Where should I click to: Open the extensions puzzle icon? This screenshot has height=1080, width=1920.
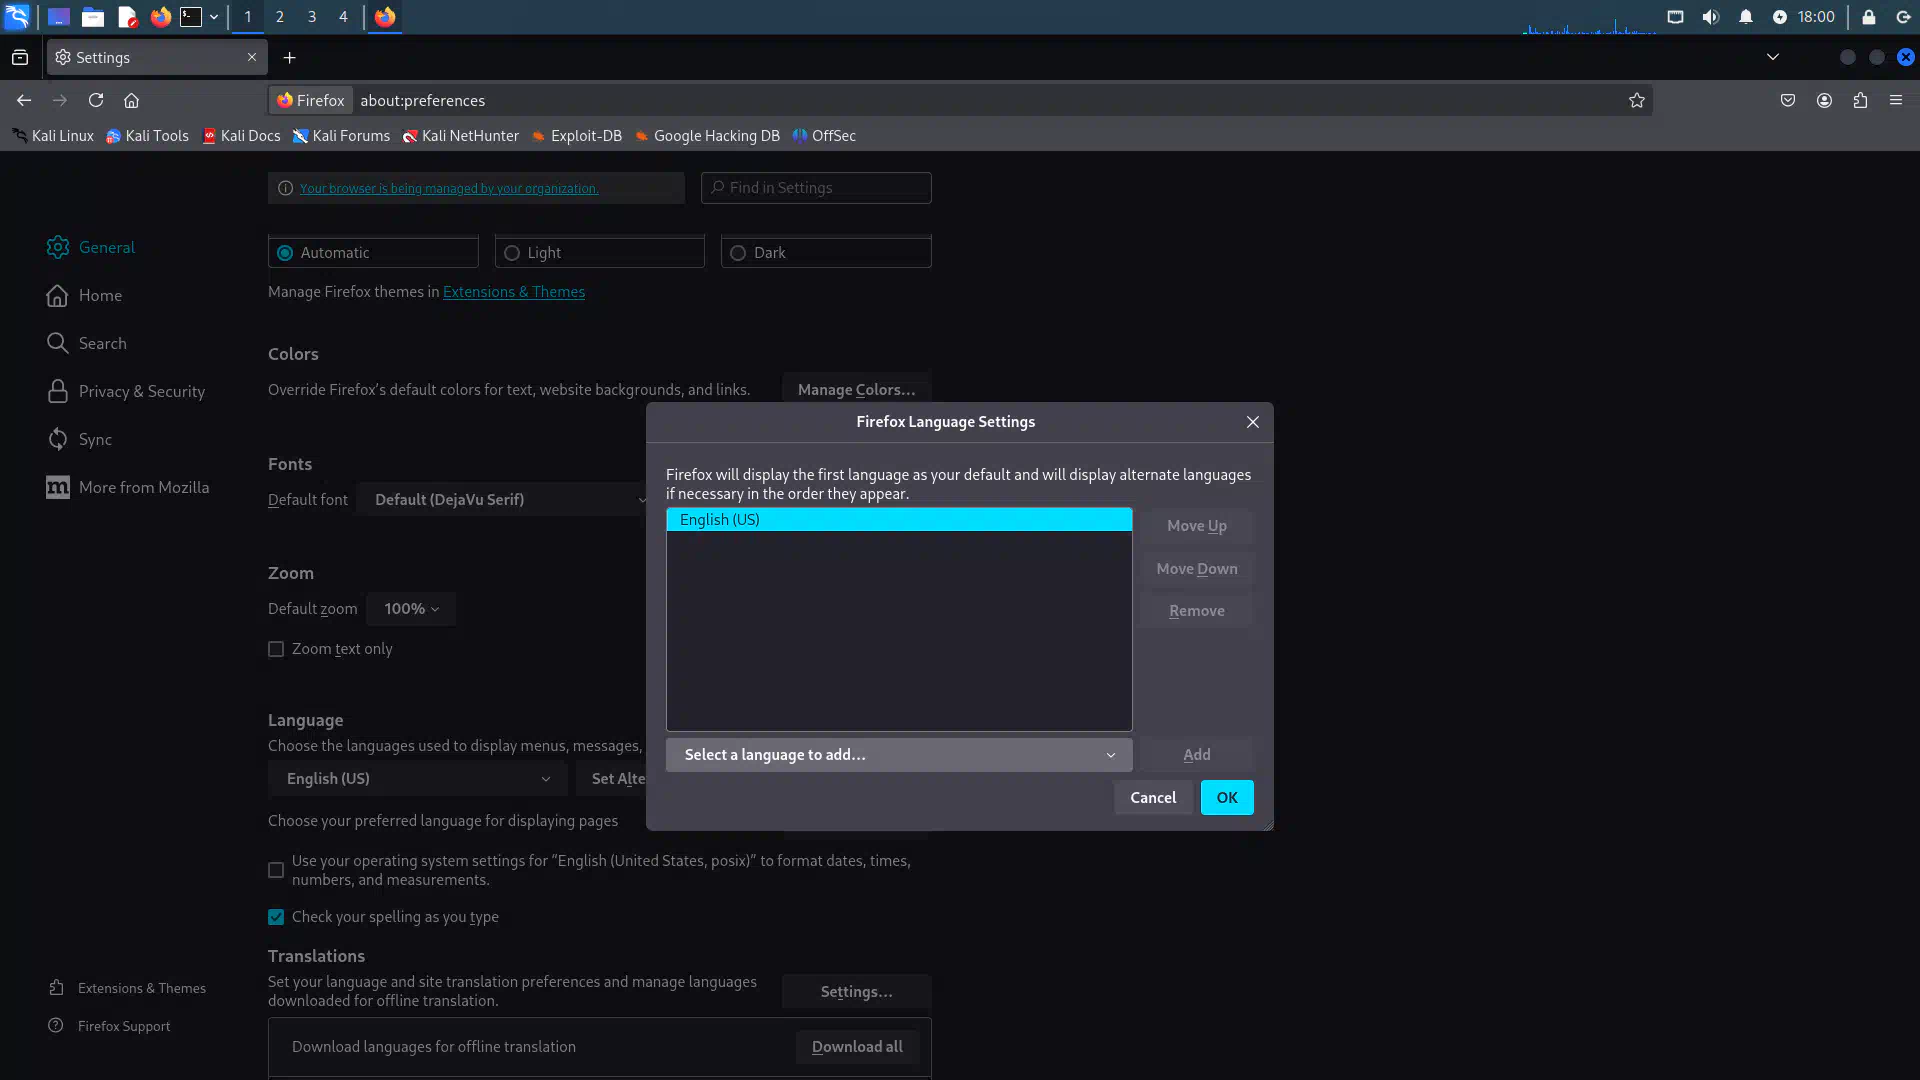[x=1860, y=100]
